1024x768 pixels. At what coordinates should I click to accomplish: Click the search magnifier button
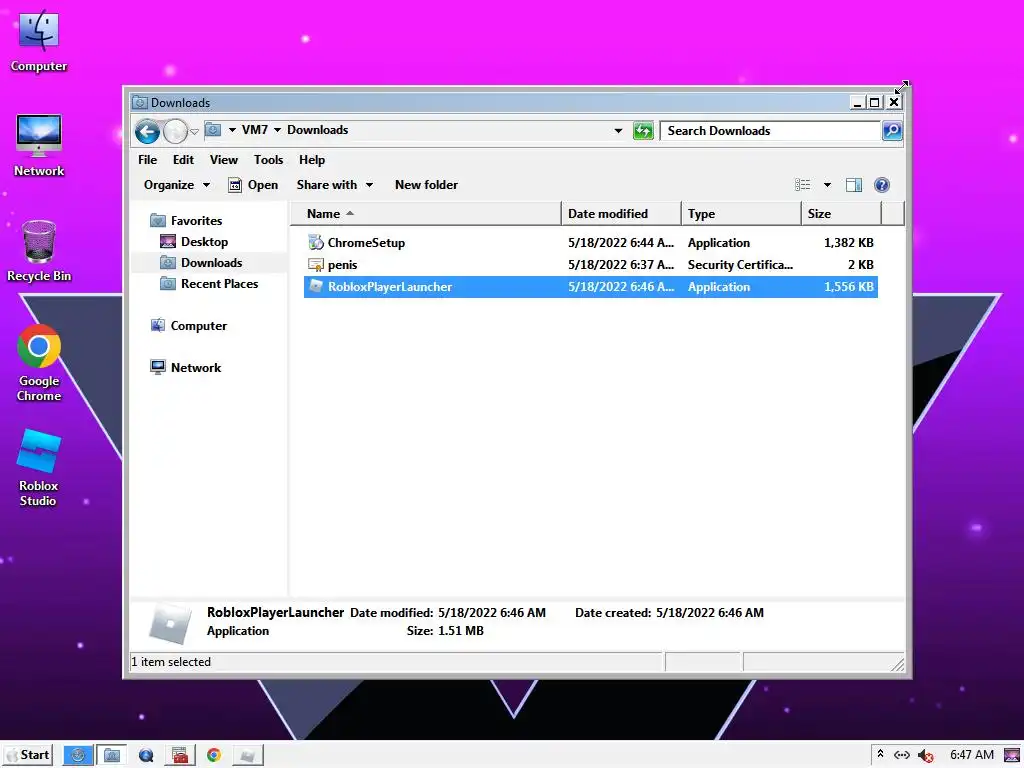[892, 131]
